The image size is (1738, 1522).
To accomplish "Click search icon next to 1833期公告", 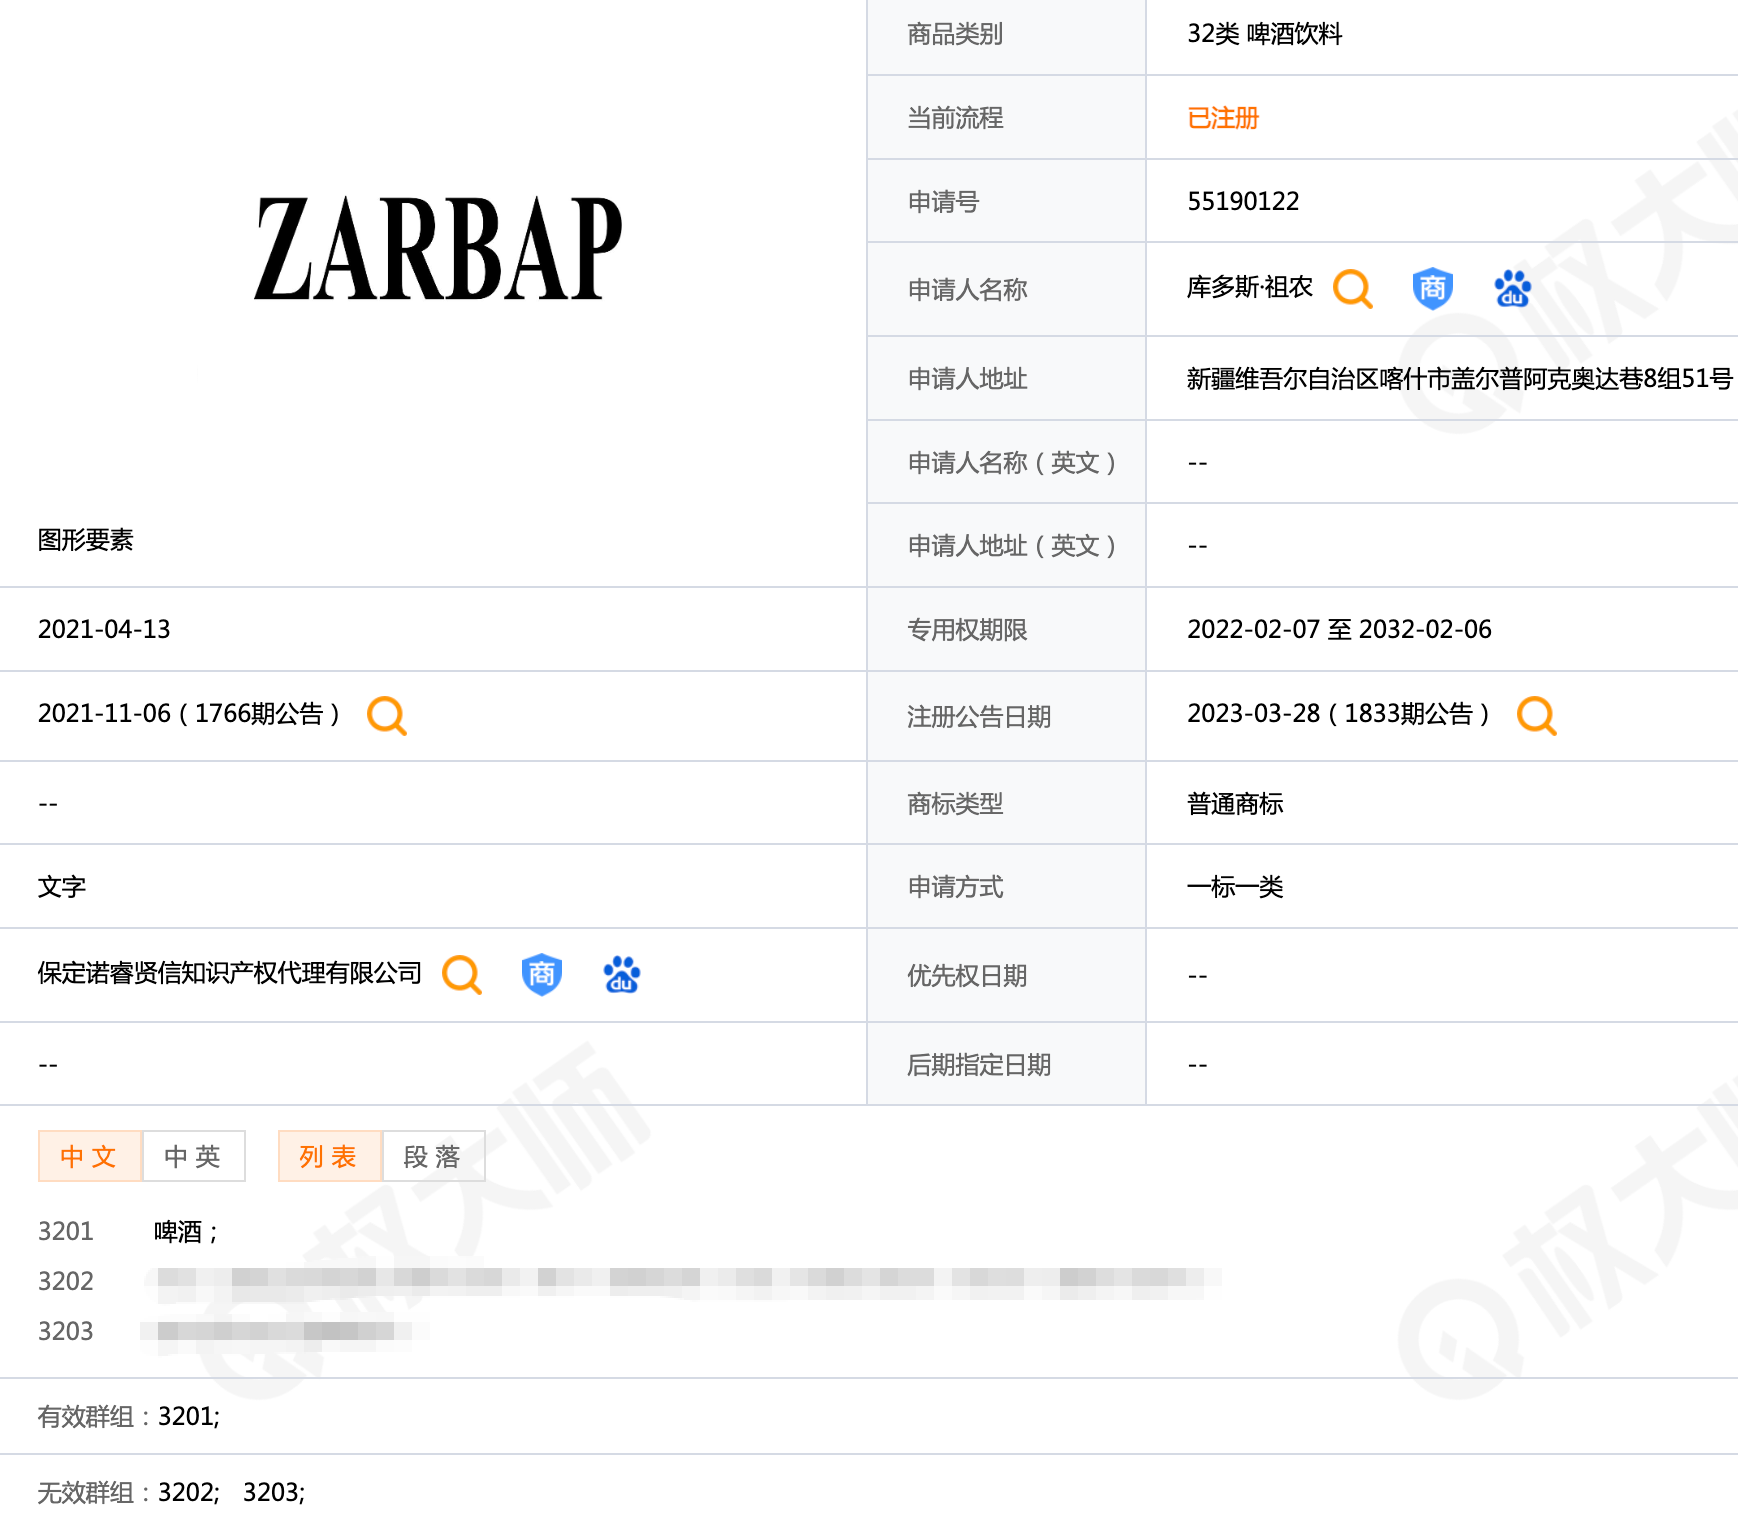I will point(1536,715).
